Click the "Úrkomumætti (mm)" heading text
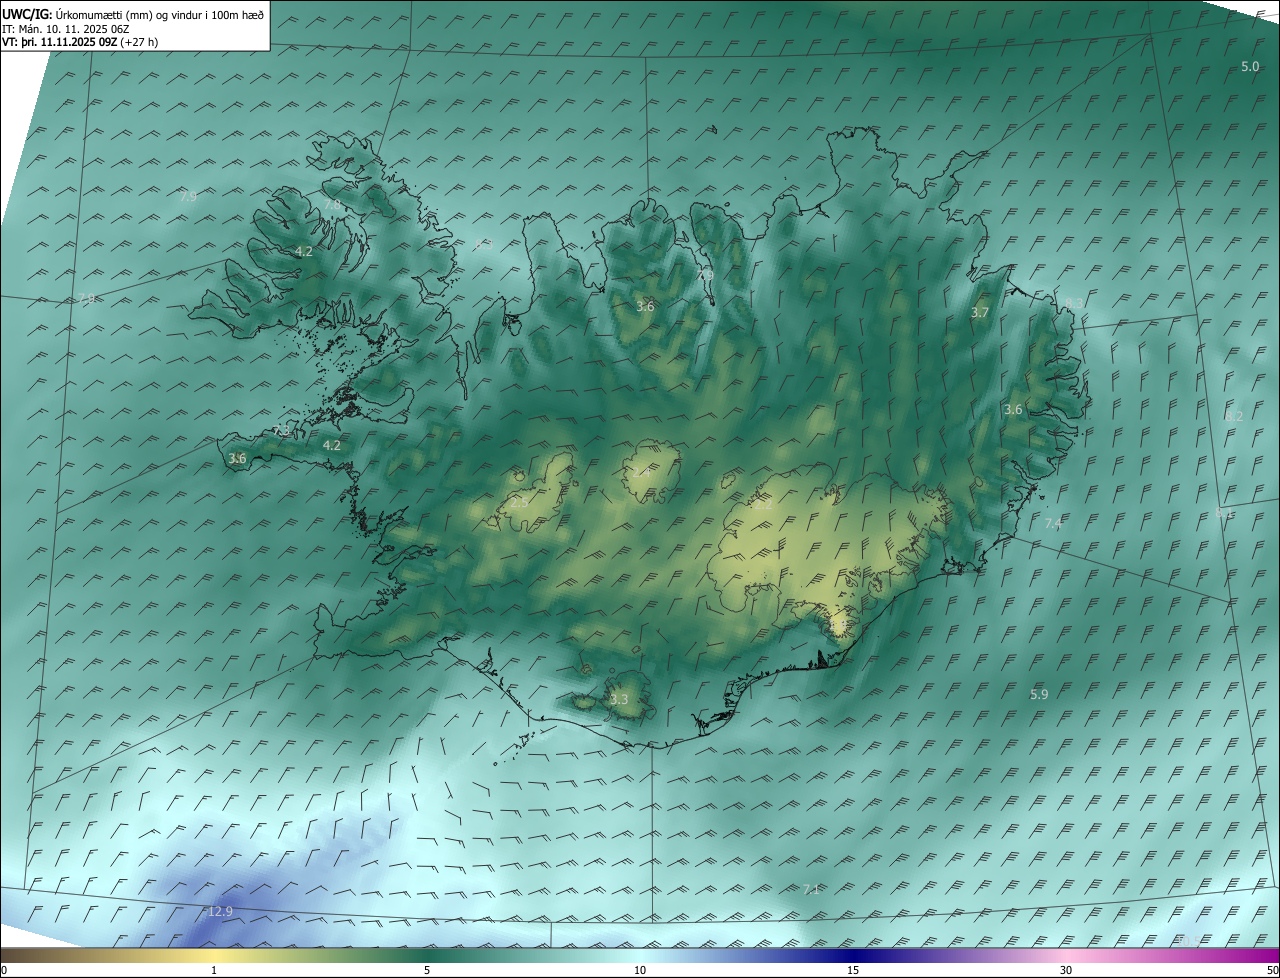1280x978 pixels. coord(102,14)
